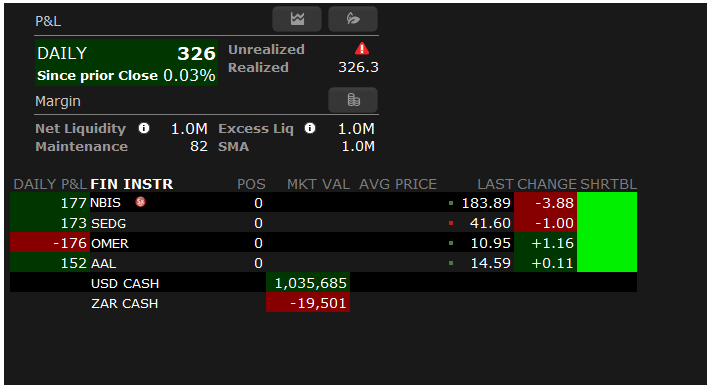The width and height of the screenshot is (707, 387).
Task: Click the SEDG daily P&L value 173
Action: pos(73,223)
